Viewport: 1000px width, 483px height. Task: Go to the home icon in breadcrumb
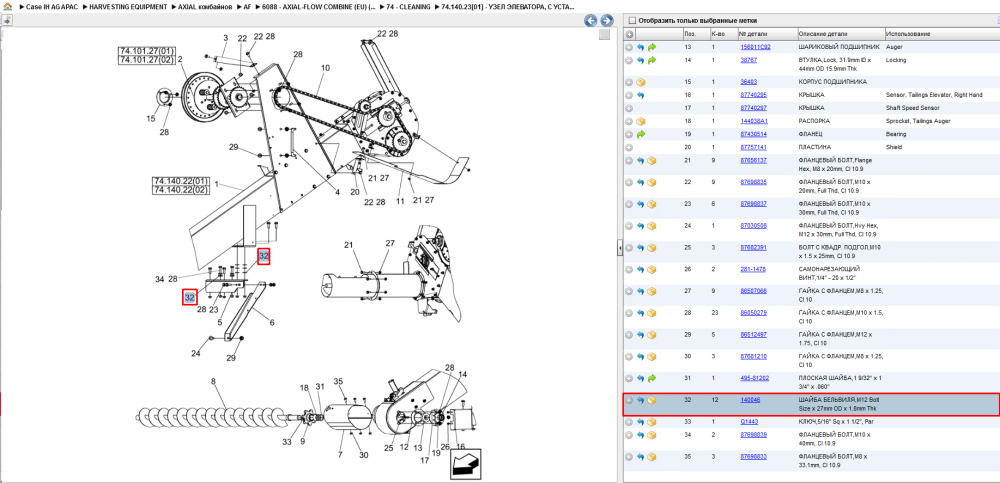pos(6,6)
